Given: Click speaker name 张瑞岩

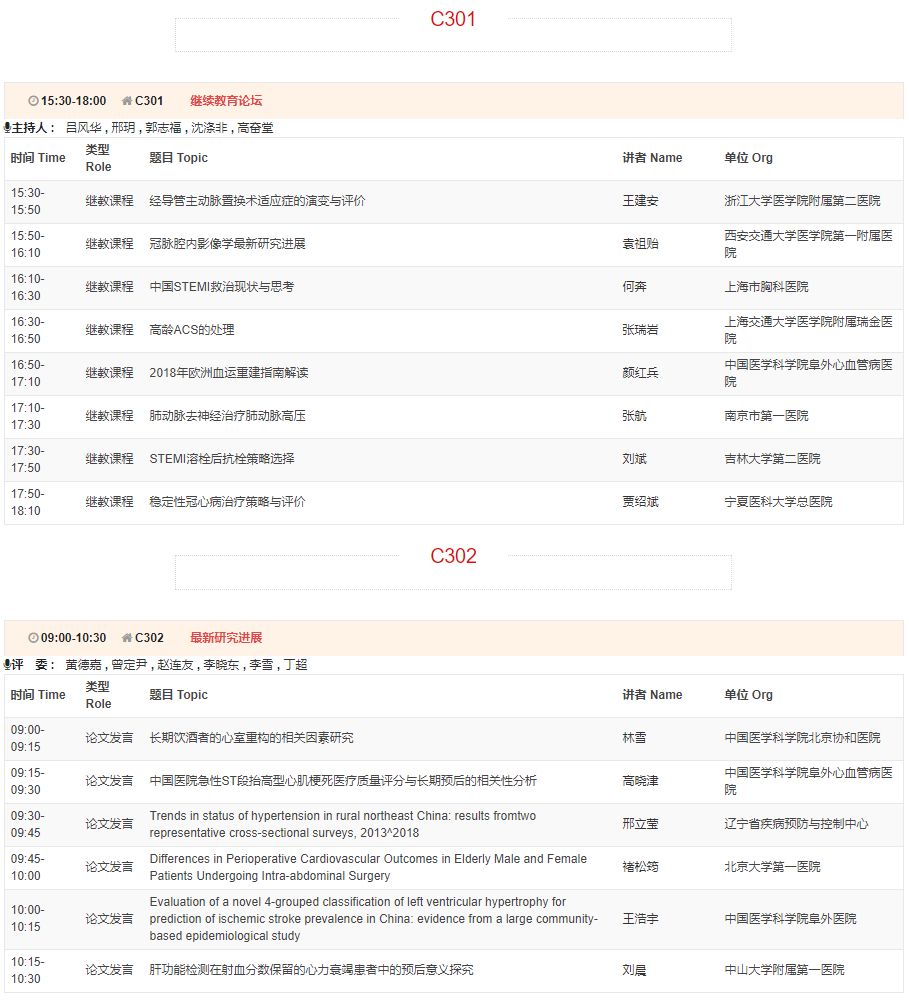Looking at the screenshot, I should click(x=640, y=329).
